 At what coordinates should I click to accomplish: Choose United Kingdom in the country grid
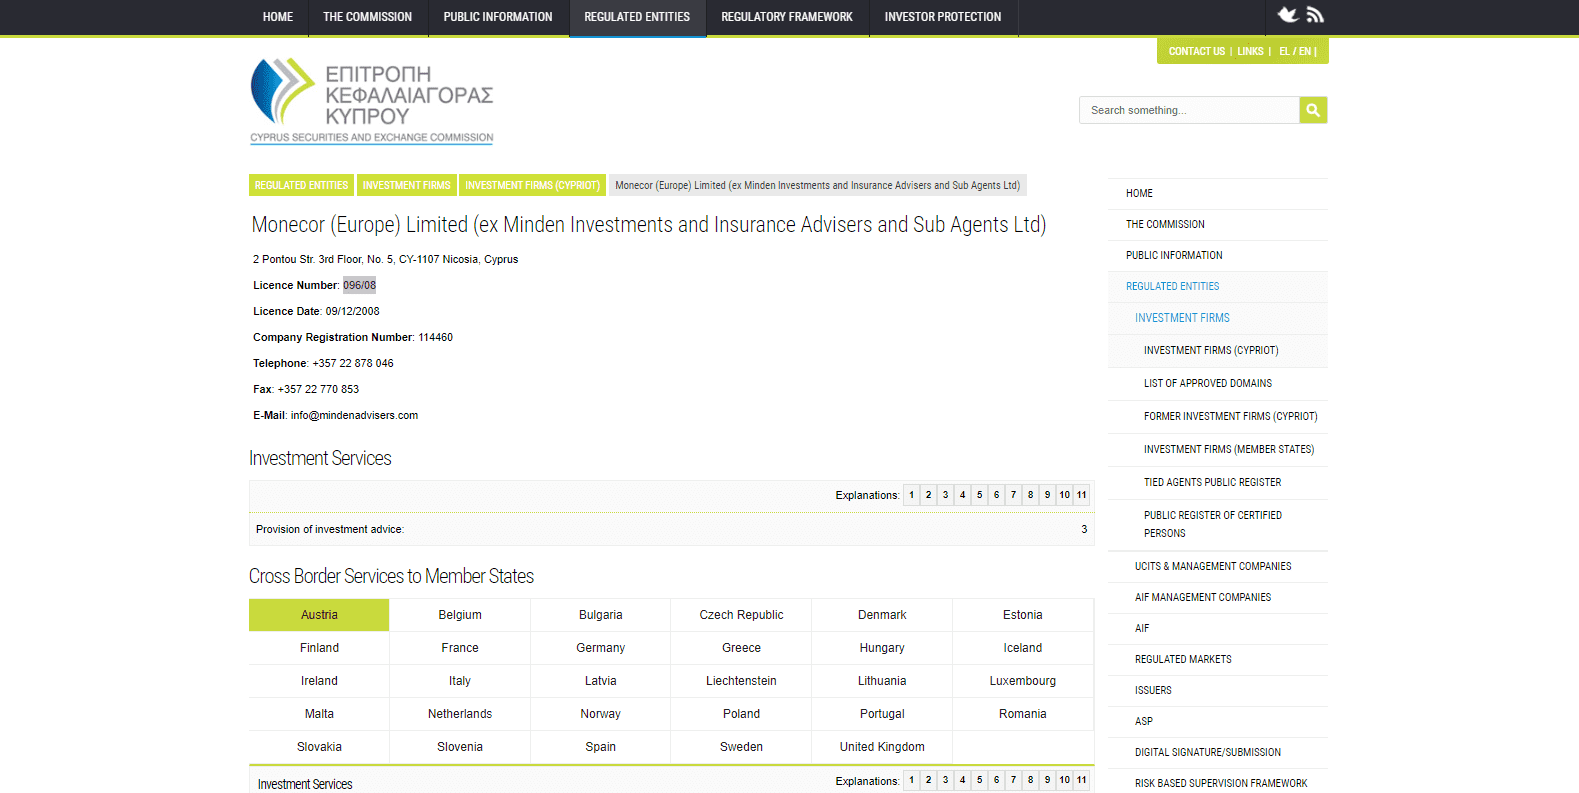pyautogui.click(x=881, y=747)
